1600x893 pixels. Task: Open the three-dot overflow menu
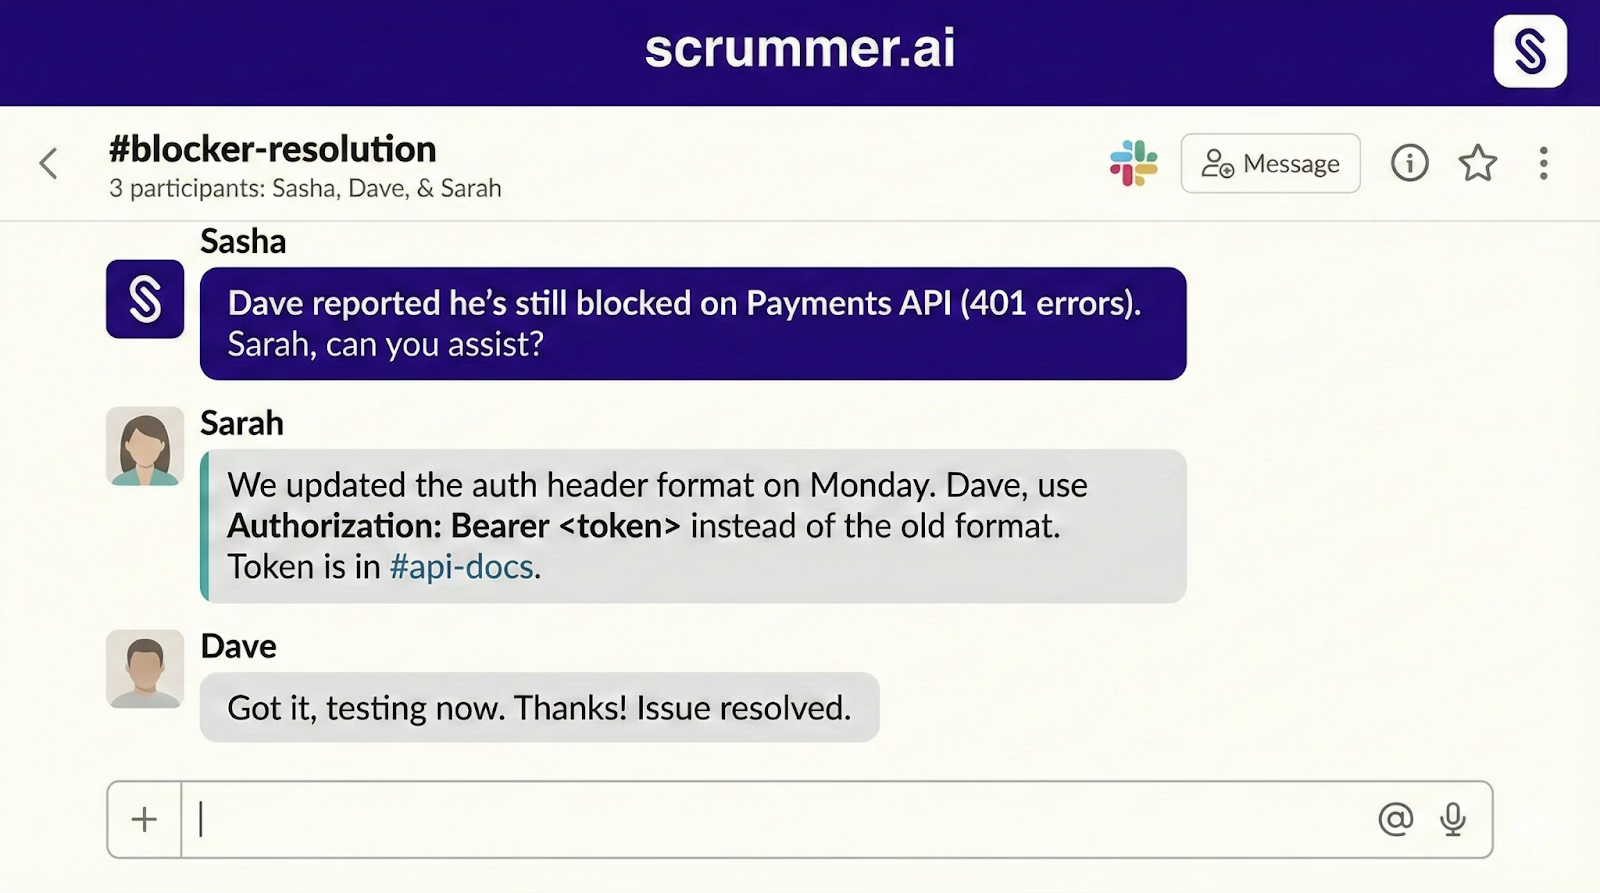click(1543, 163)
